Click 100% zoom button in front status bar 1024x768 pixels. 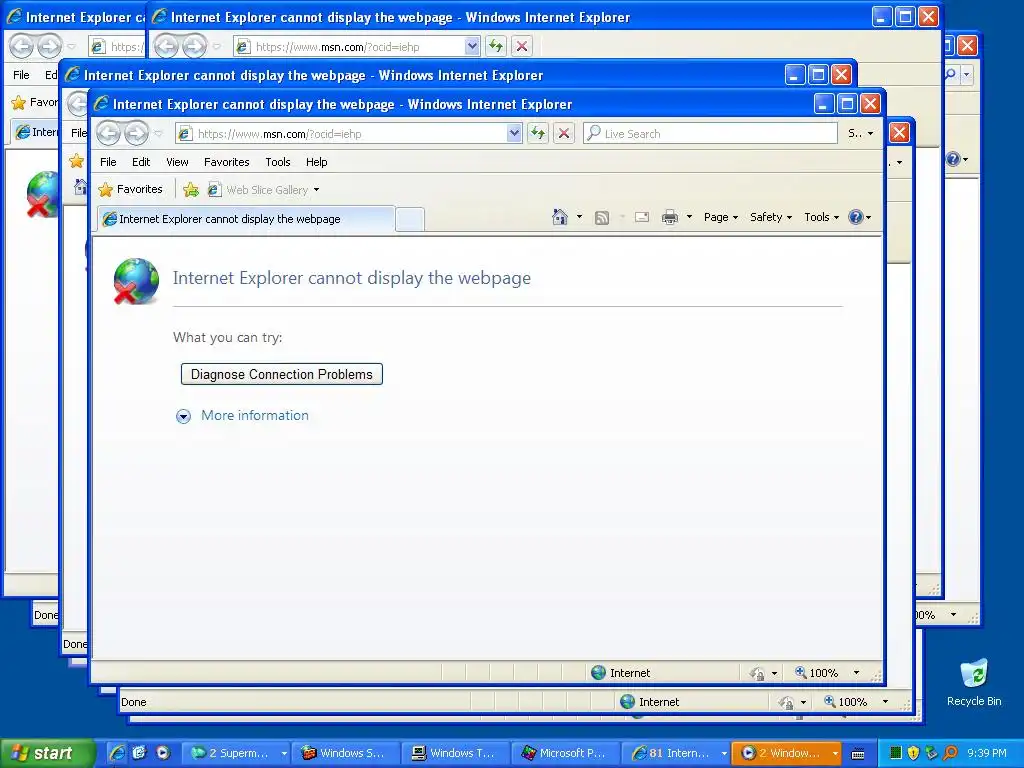pyautogui.click(x=817, y=673)
